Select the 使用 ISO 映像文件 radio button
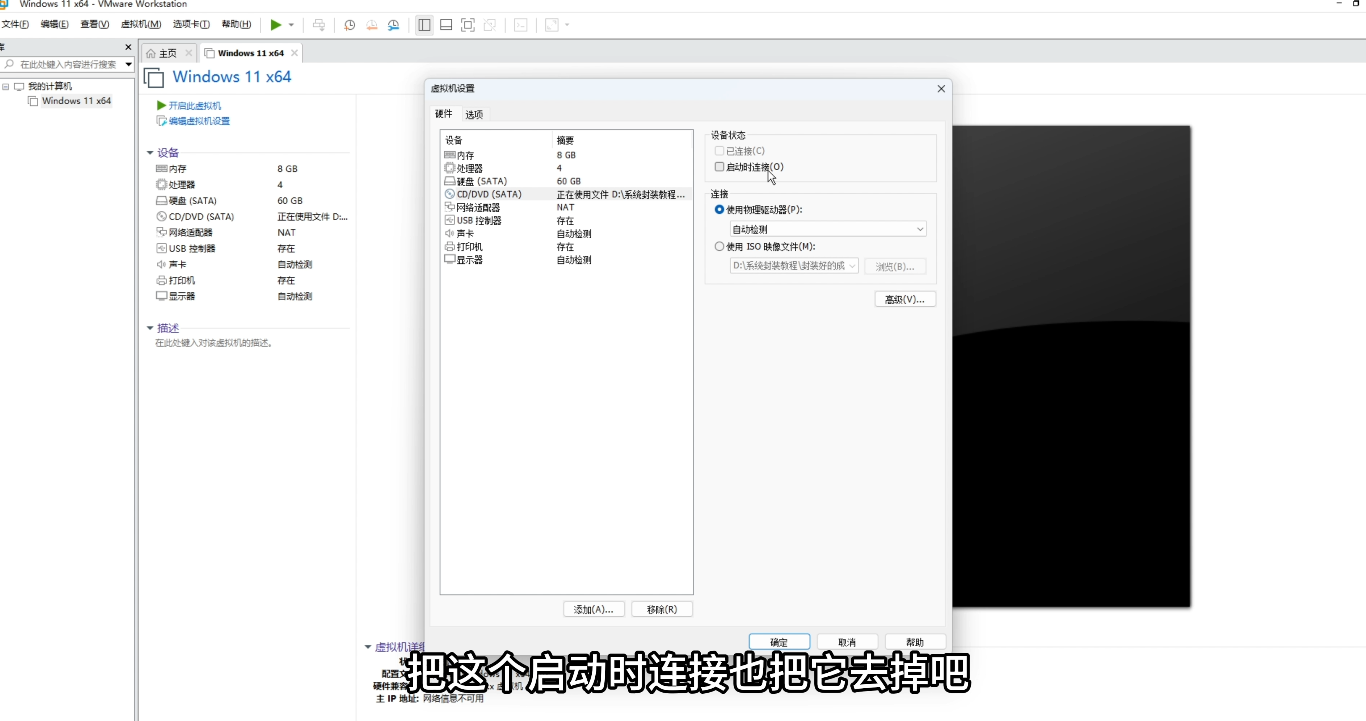 pos(720,246)
